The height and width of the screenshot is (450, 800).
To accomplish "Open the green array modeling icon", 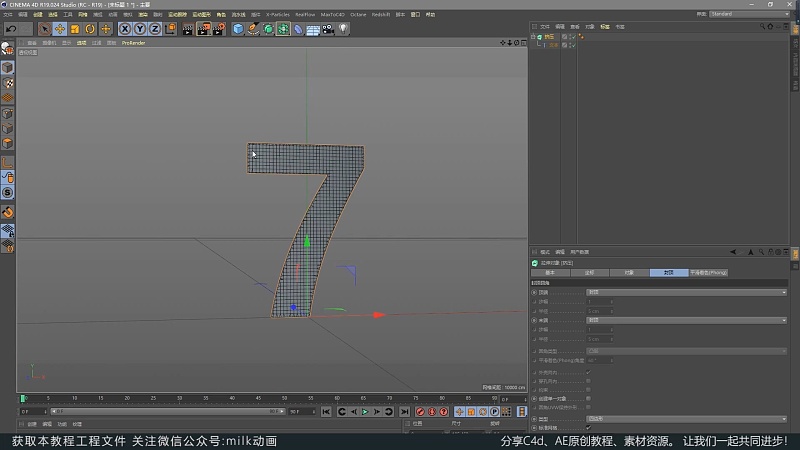I will [x=283, y=29].
